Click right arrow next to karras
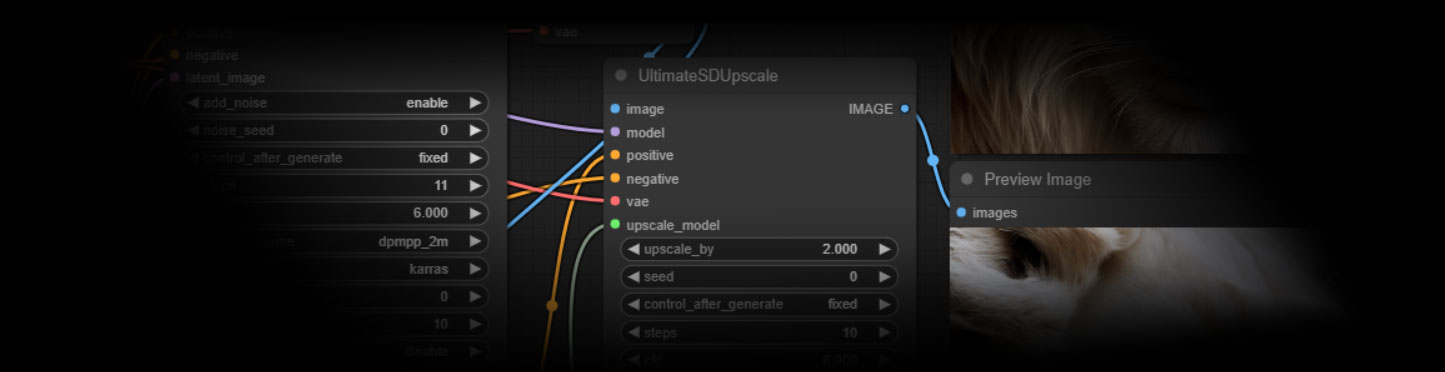The width and height of the screenshot is (1445, 372). coord(475,269)
